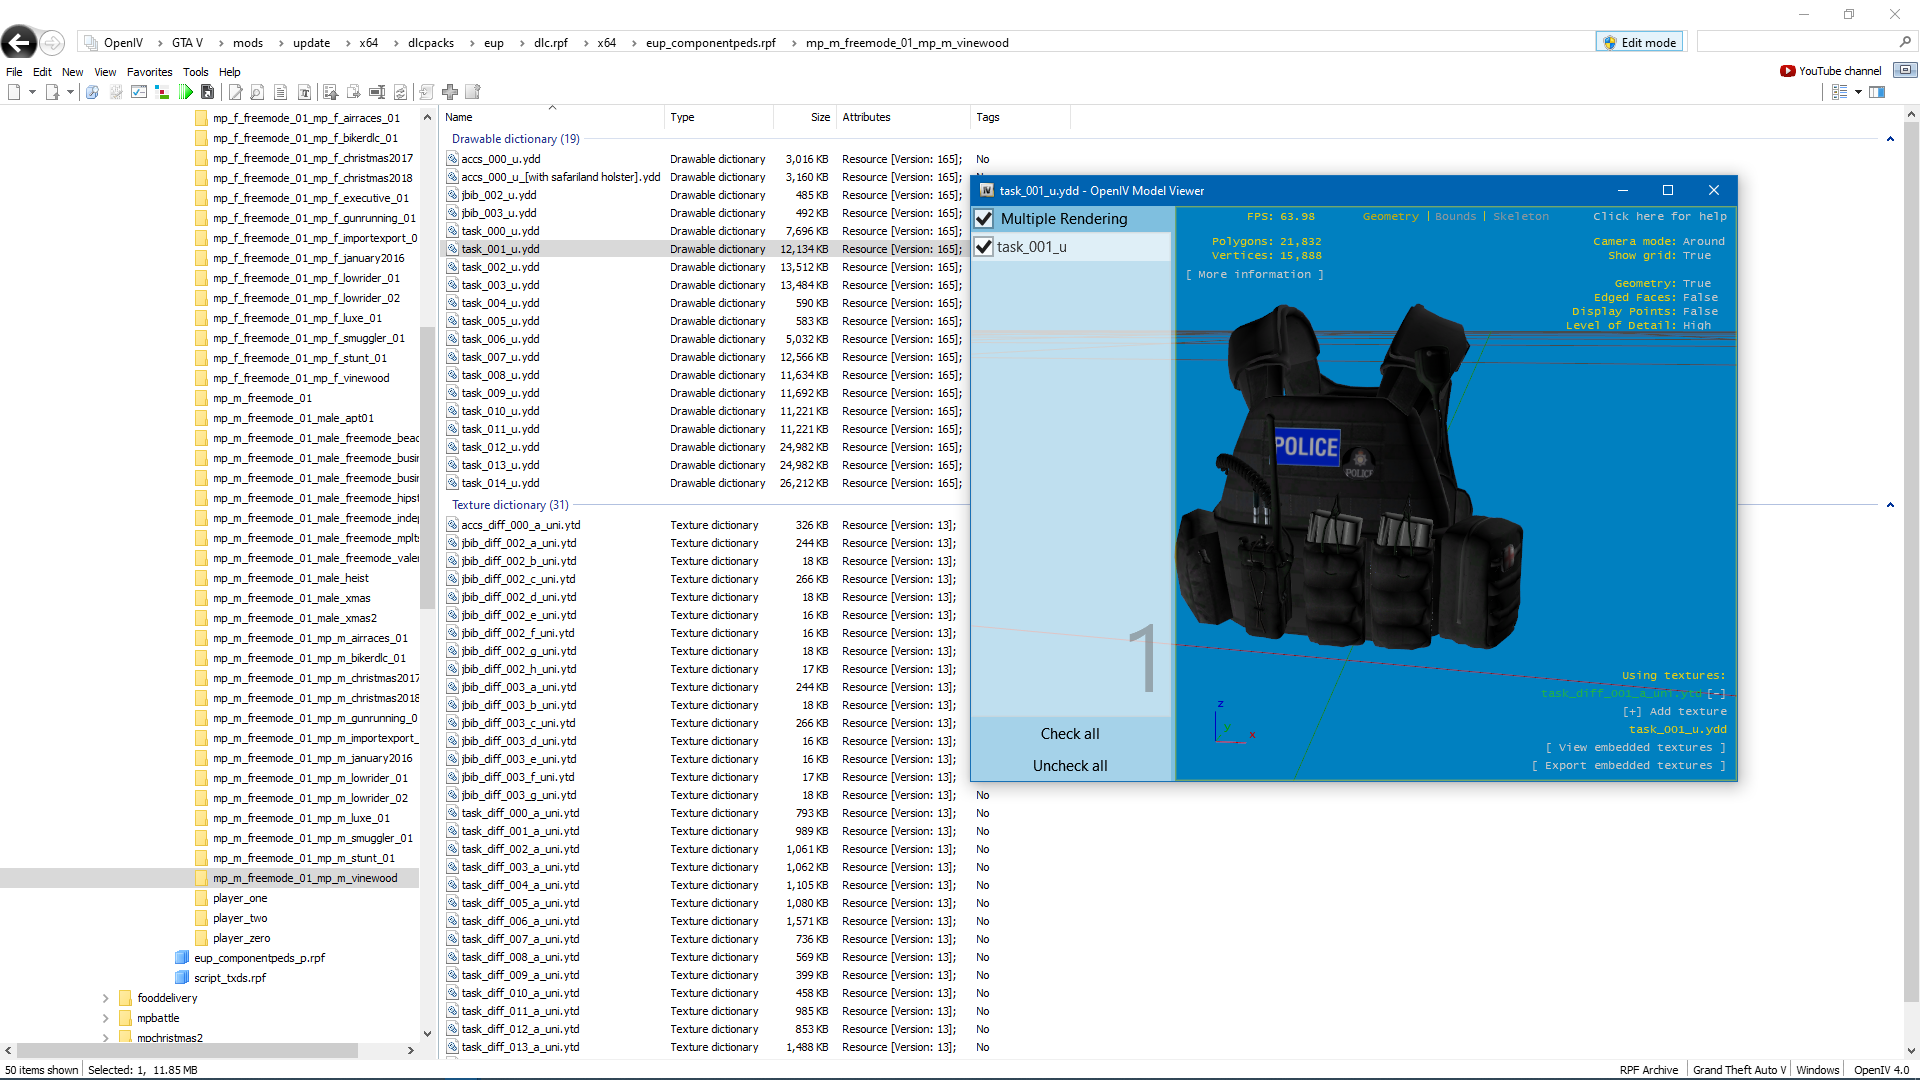Open the Favorites menu
This screenshot has width=1920, height=1080.
click(149, 72)
